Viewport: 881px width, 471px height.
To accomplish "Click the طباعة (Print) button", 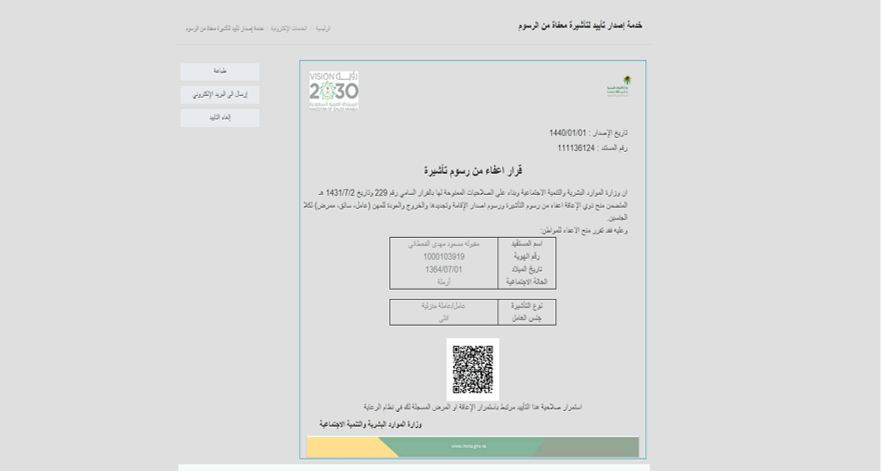I will tap(220, 71).
